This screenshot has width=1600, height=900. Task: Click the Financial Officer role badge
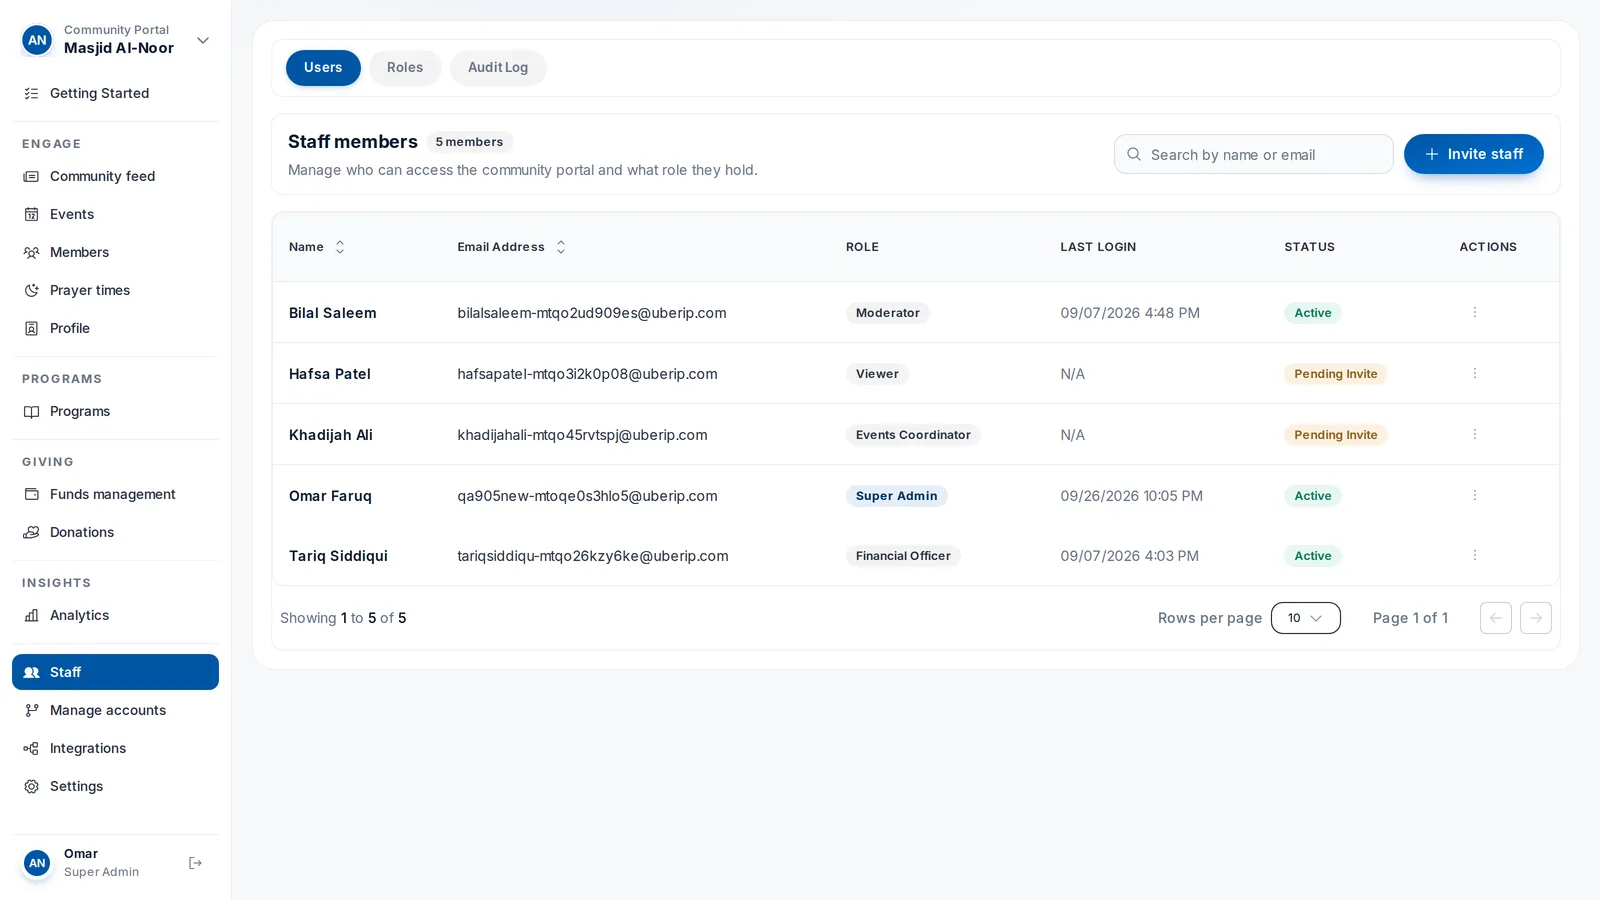(x=903, y=556)
